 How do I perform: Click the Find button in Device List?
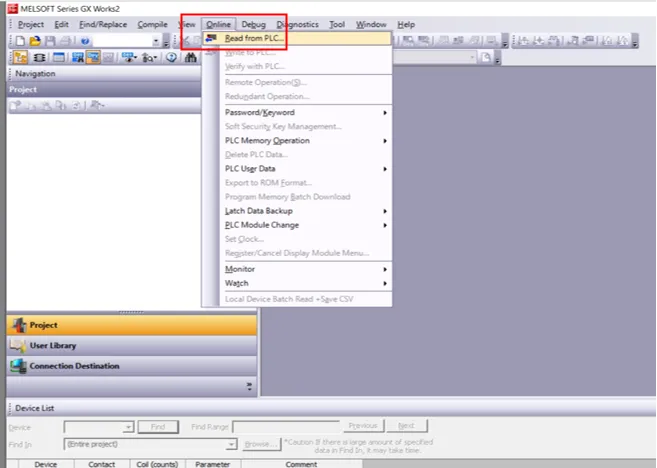(158, 427)
